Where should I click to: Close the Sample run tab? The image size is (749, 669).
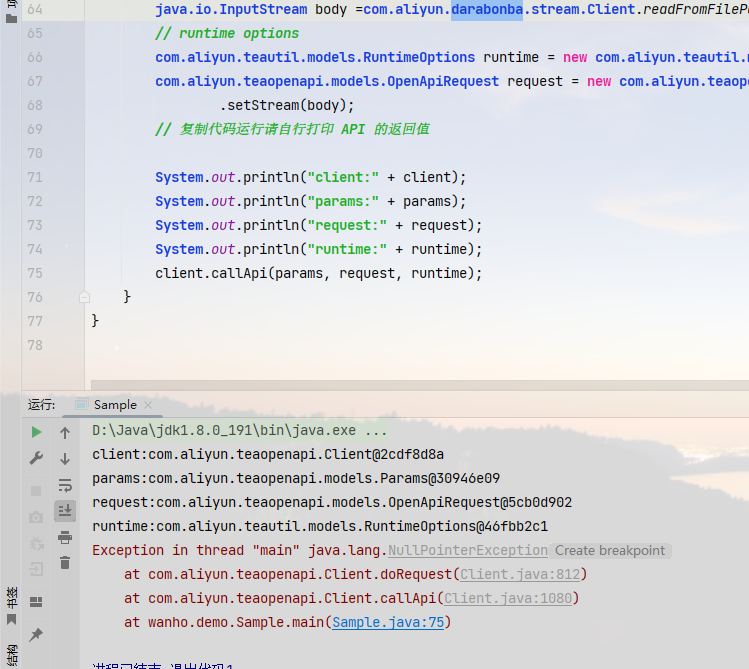pos(148,405)
